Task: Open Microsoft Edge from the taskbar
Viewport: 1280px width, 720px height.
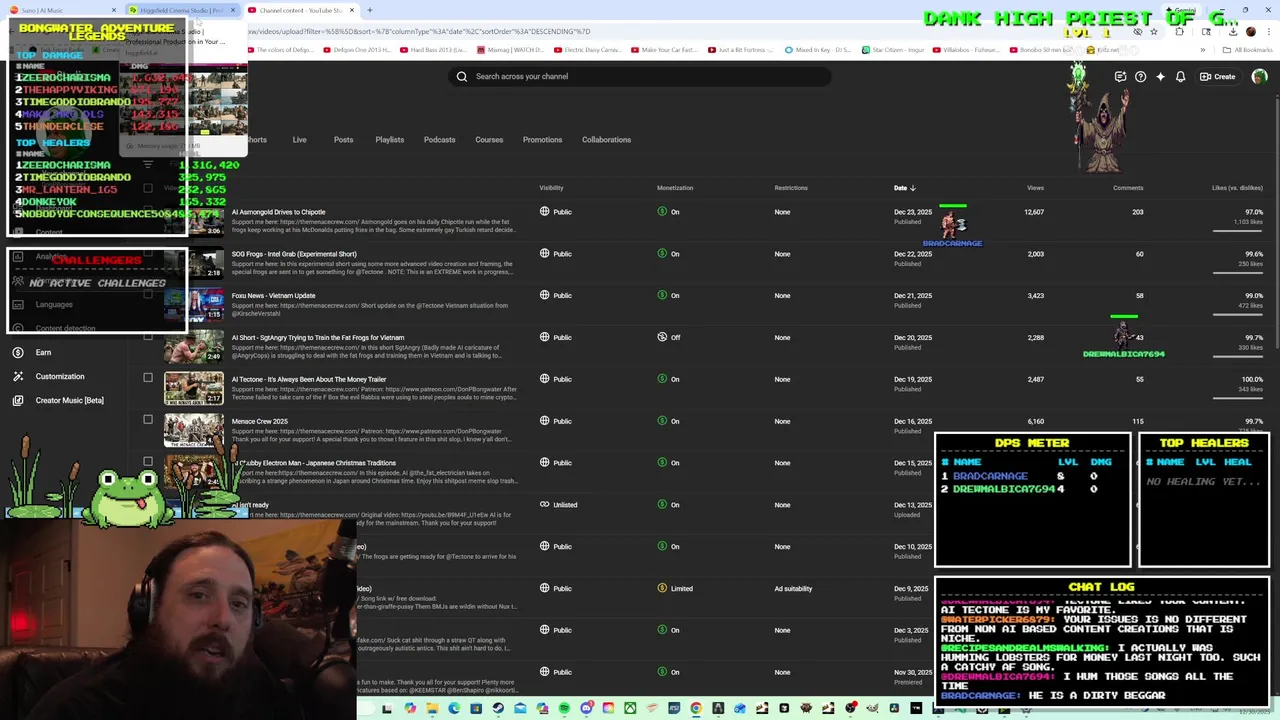Action: (x=454, y=709)
